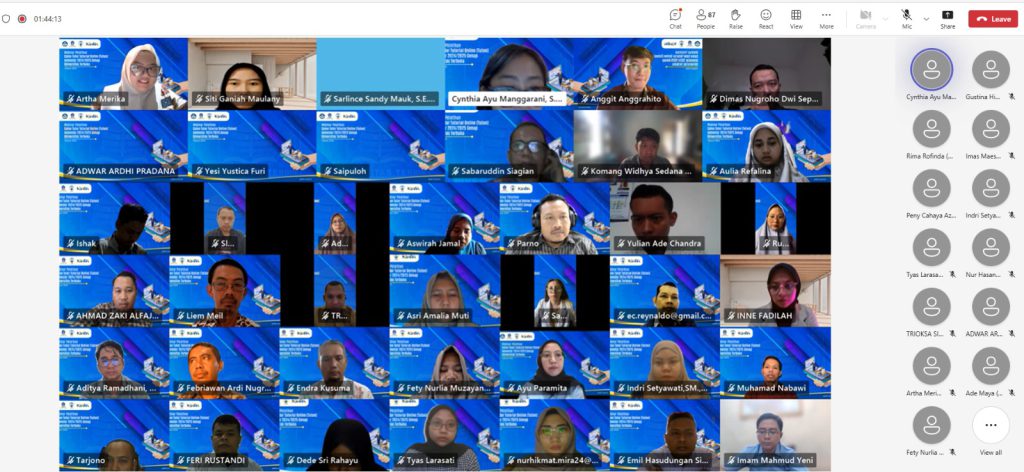Image resolution: width=1024 pixels, height=472 pixels.
Task: Click the red recording indicator
Action: [x=21, y=18]
